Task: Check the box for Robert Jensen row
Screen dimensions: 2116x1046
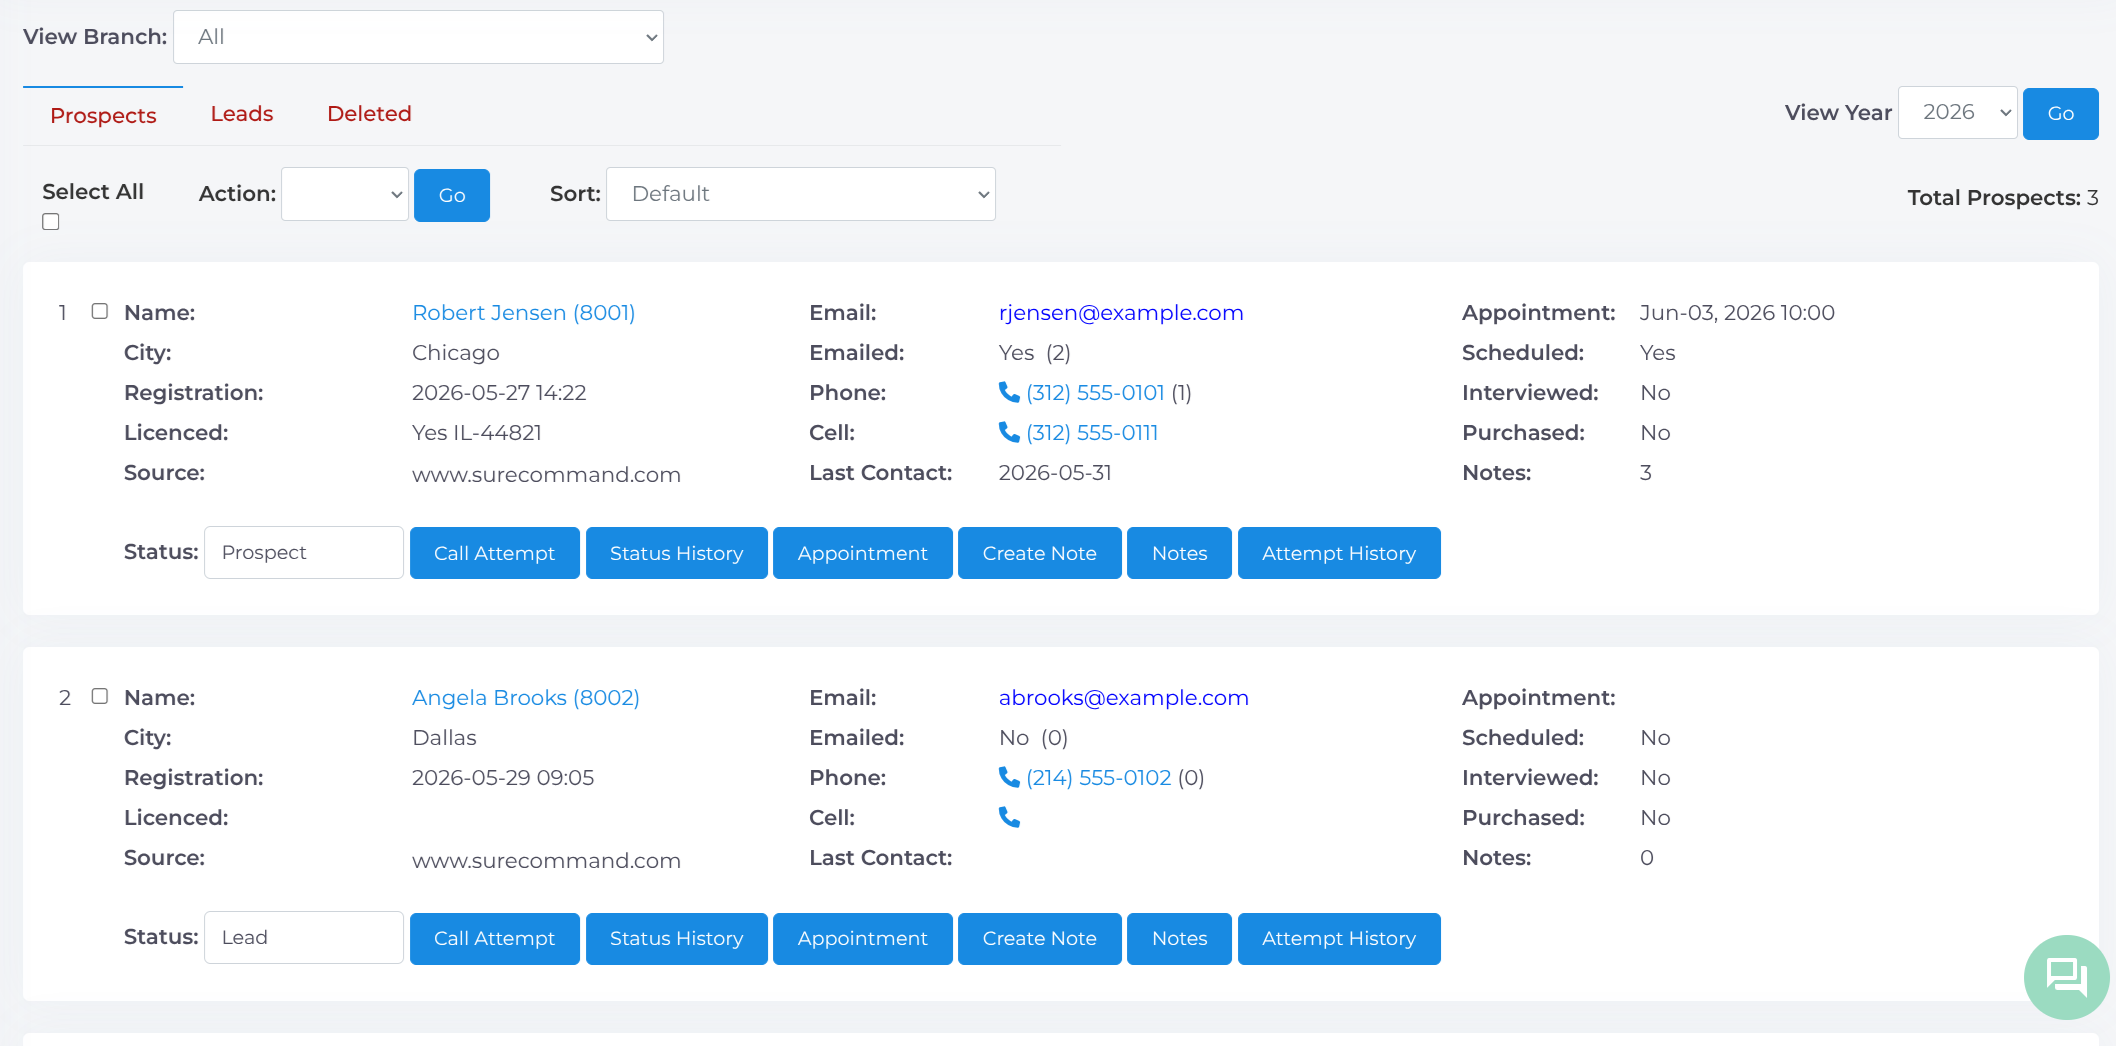Action: [100, 311]
